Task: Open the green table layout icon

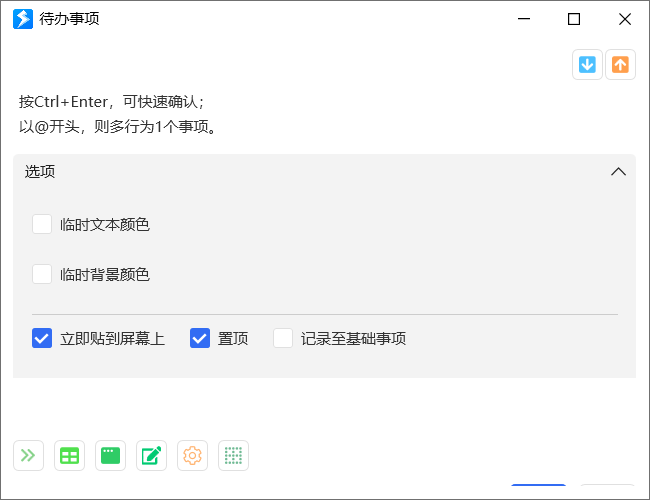Action: [x=69, y=455]
